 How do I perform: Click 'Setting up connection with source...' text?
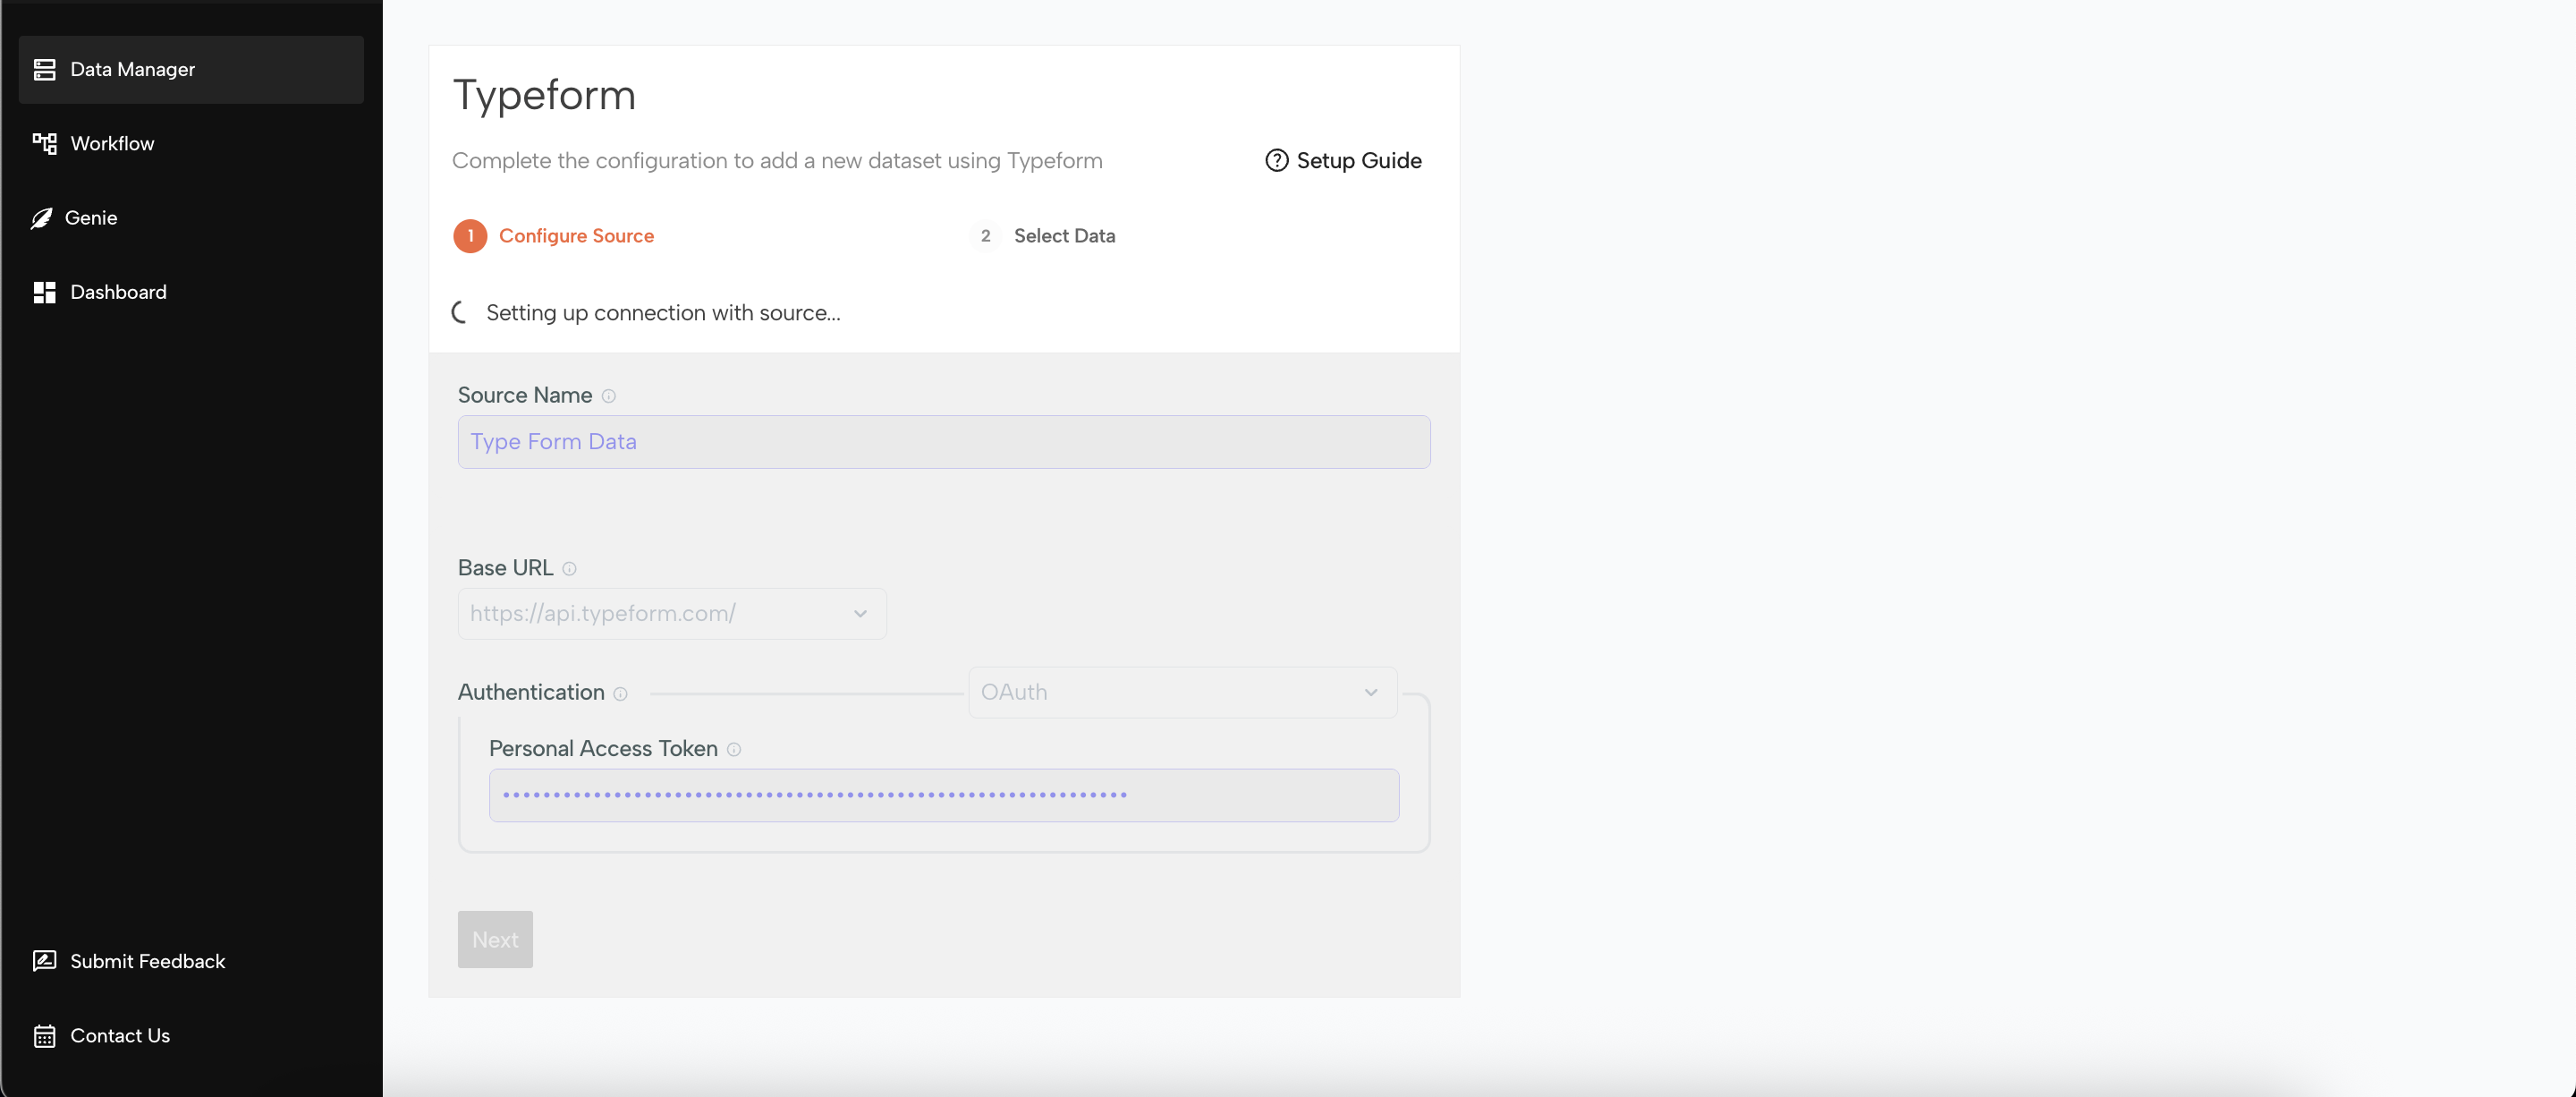pyautogui.click(x=663, y=313)
